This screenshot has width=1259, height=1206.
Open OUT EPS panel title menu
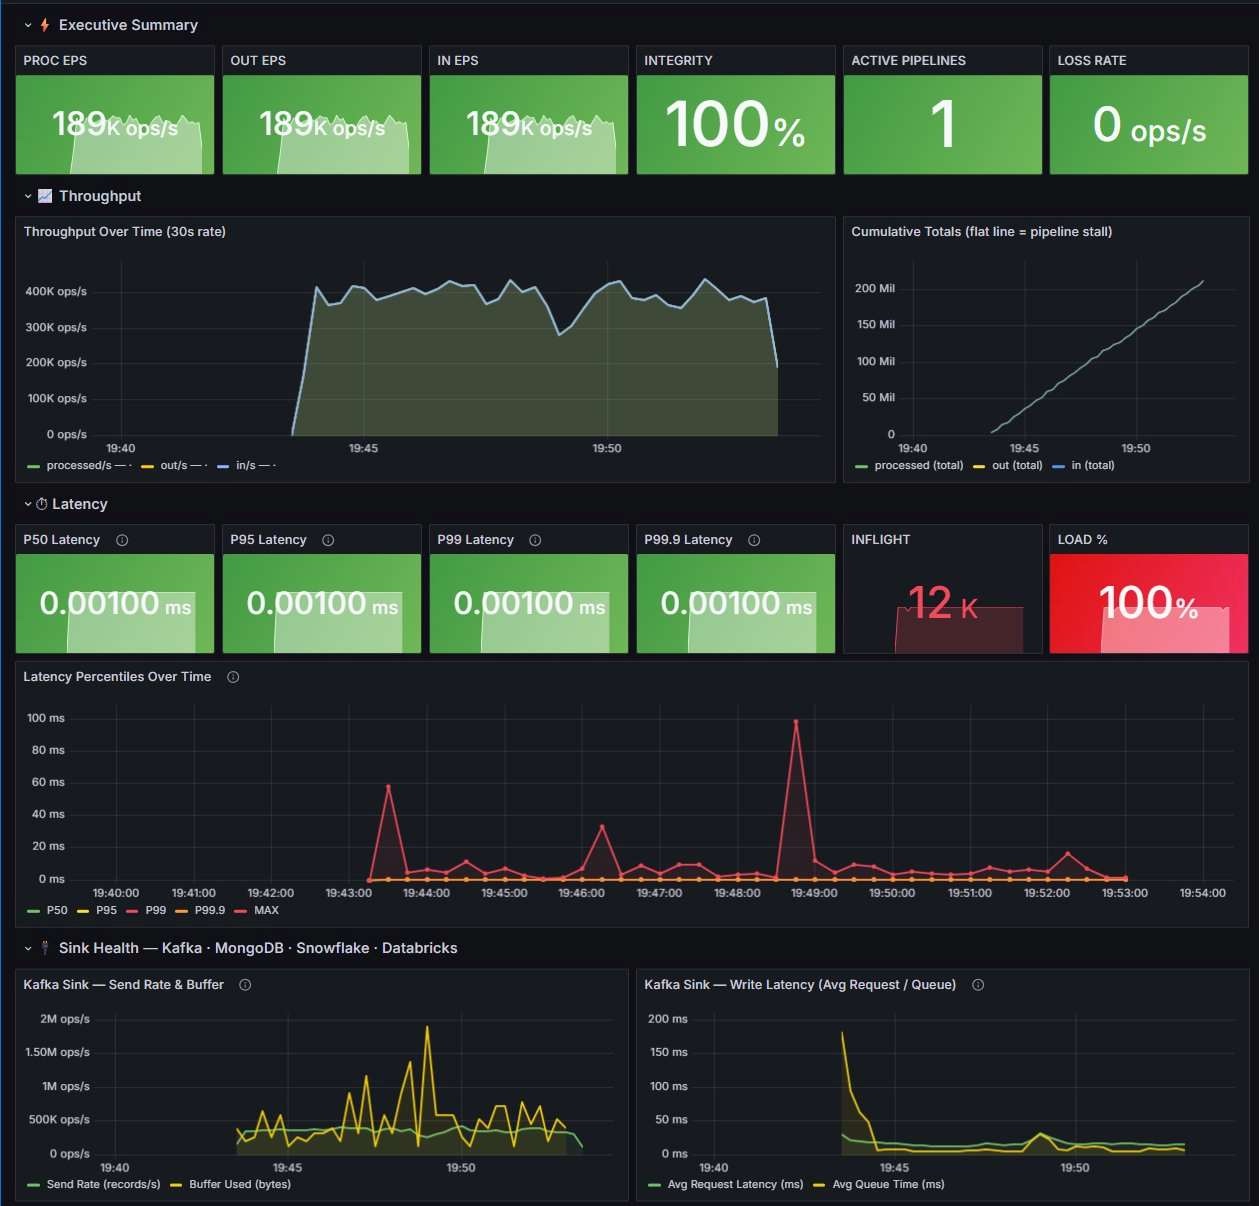tap(258, 61)
